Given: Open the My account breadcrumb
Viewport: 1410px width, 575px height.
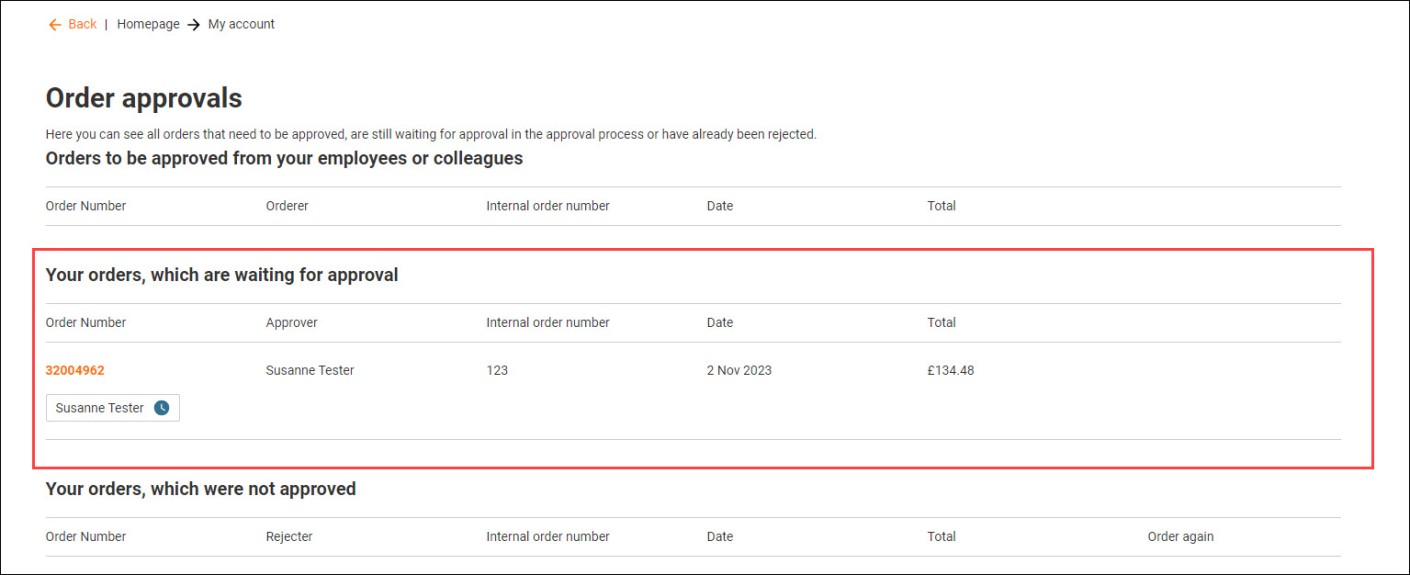Looking at the screenshot, I should (x=241, y=24).
